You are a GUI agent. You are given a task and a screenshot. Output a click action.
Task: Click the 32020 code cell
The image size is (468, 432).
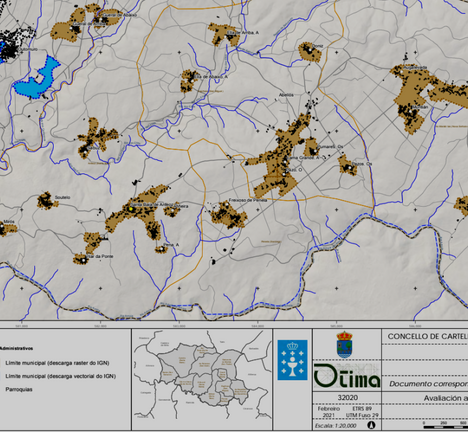point(347,398)
